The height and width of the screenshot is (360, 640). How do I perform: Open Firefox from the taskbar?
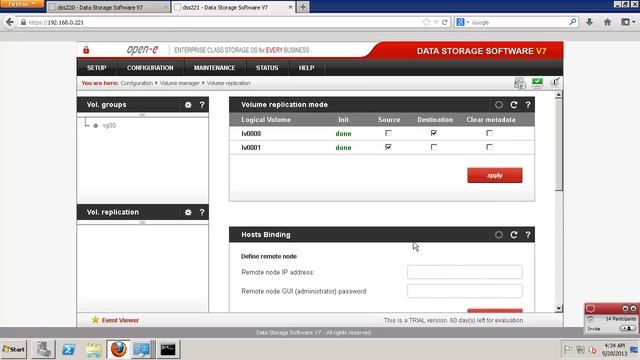118,349
